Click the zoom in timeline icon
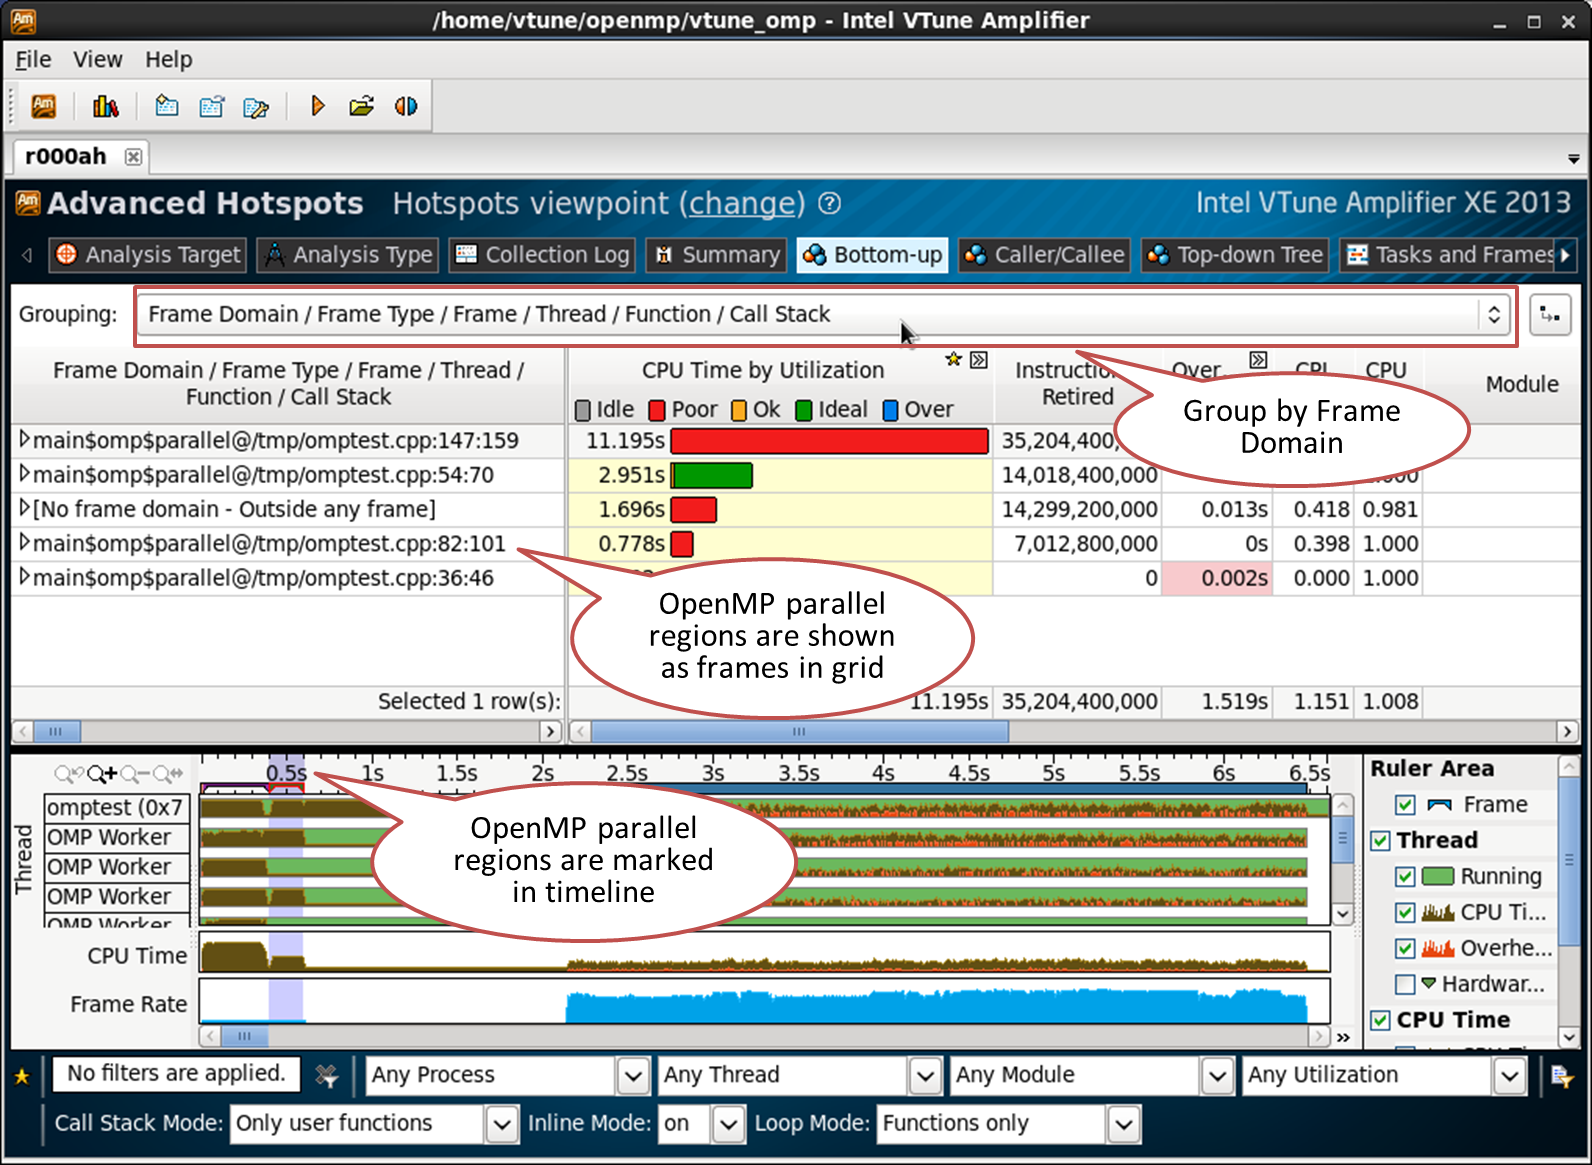This screenshot has width=1592, height=1165. click(102, 774)
